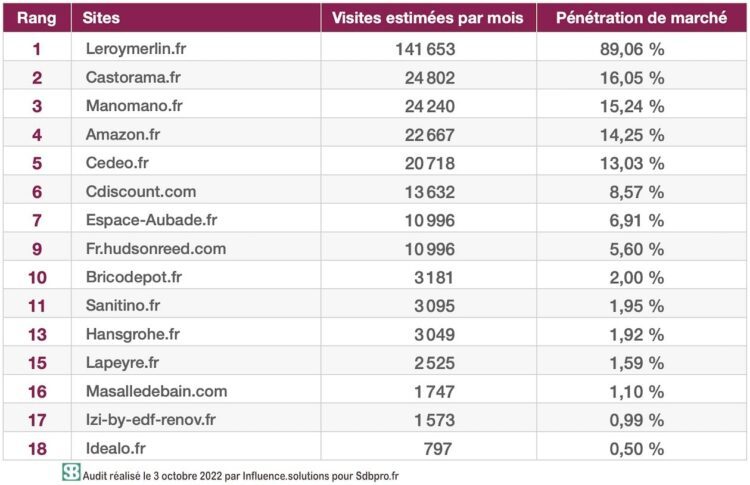Open the Masalledebain.com entry
Viewport: 750px width, 485px height.
[155, 392]
